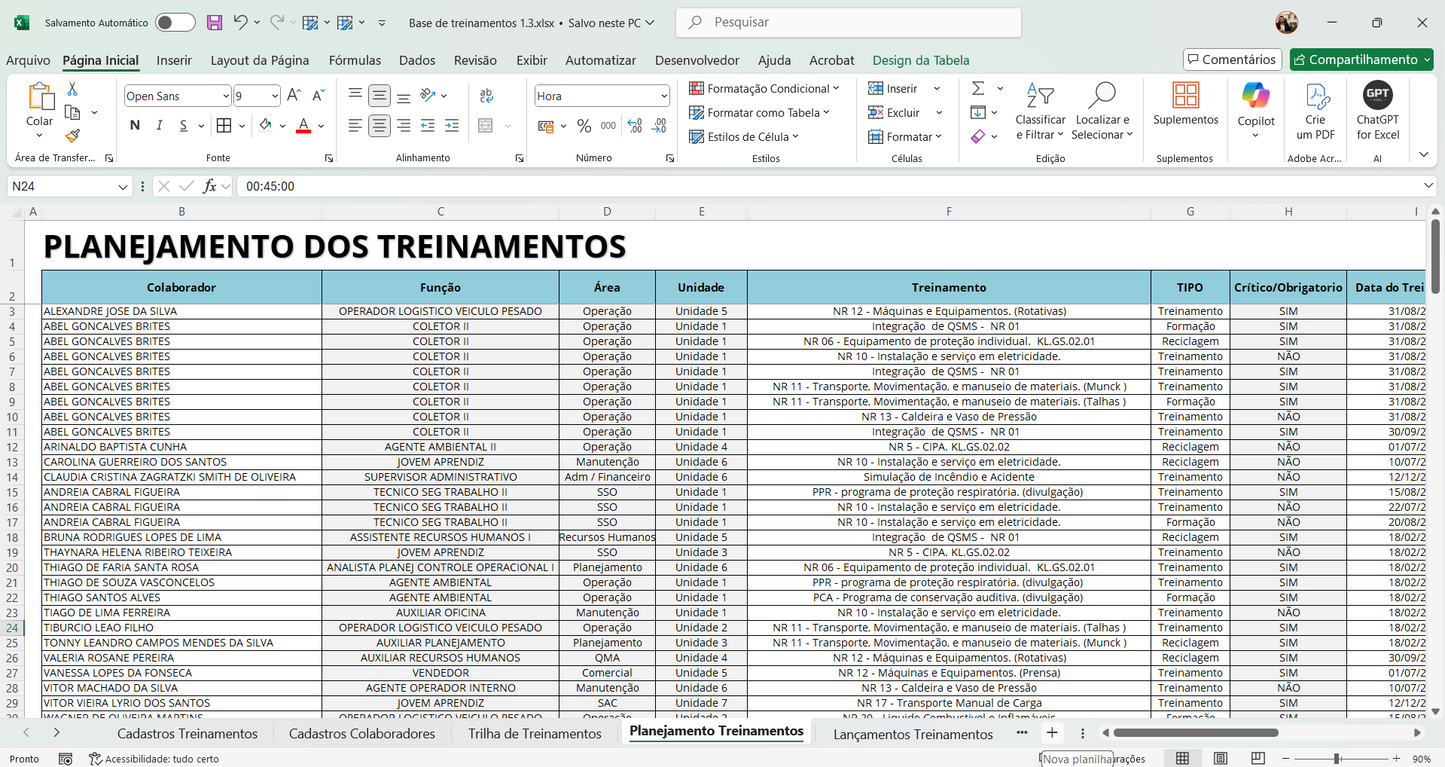
Task: Toggle bold formatting N button
Action: point(135,126)
